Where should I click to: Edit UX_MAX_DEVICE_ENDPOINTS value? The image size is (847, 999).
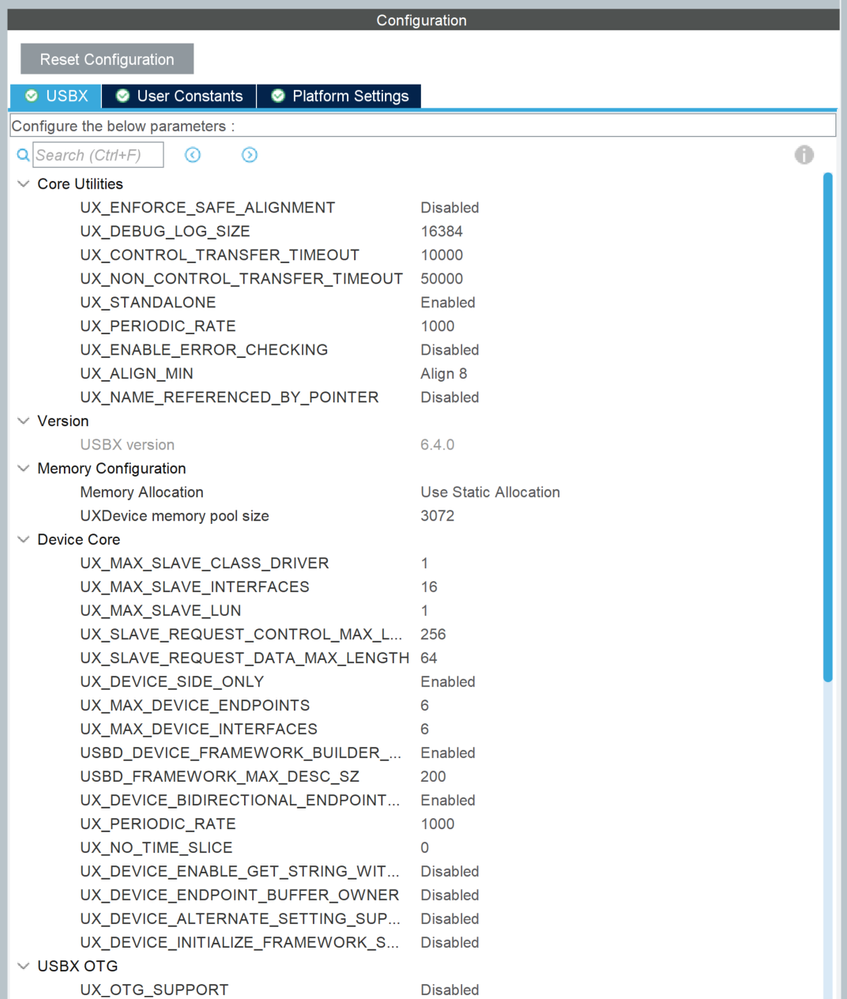424,706
